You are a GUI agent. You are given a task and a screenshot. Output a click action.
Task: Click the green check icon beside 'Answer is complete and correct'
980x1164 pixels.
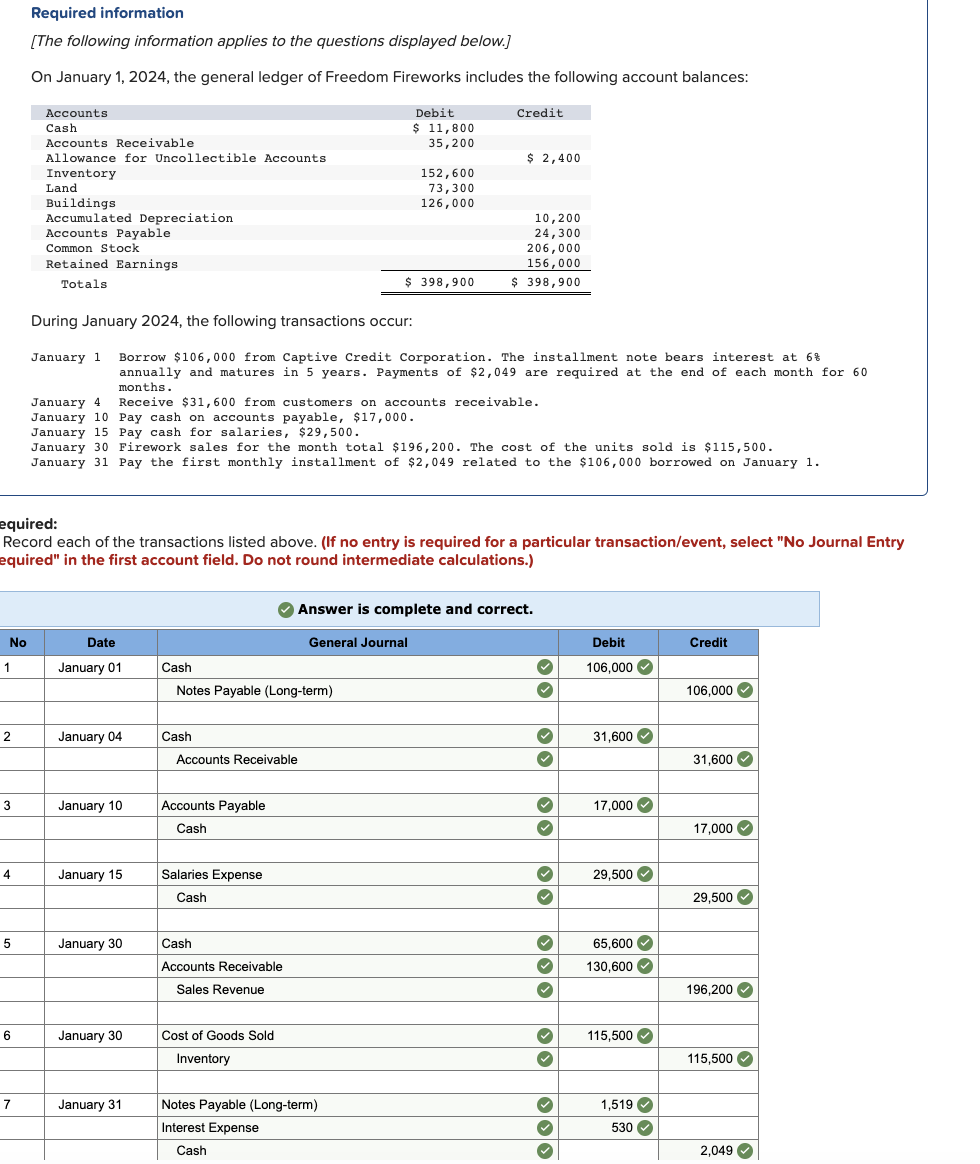pos(286,609)
